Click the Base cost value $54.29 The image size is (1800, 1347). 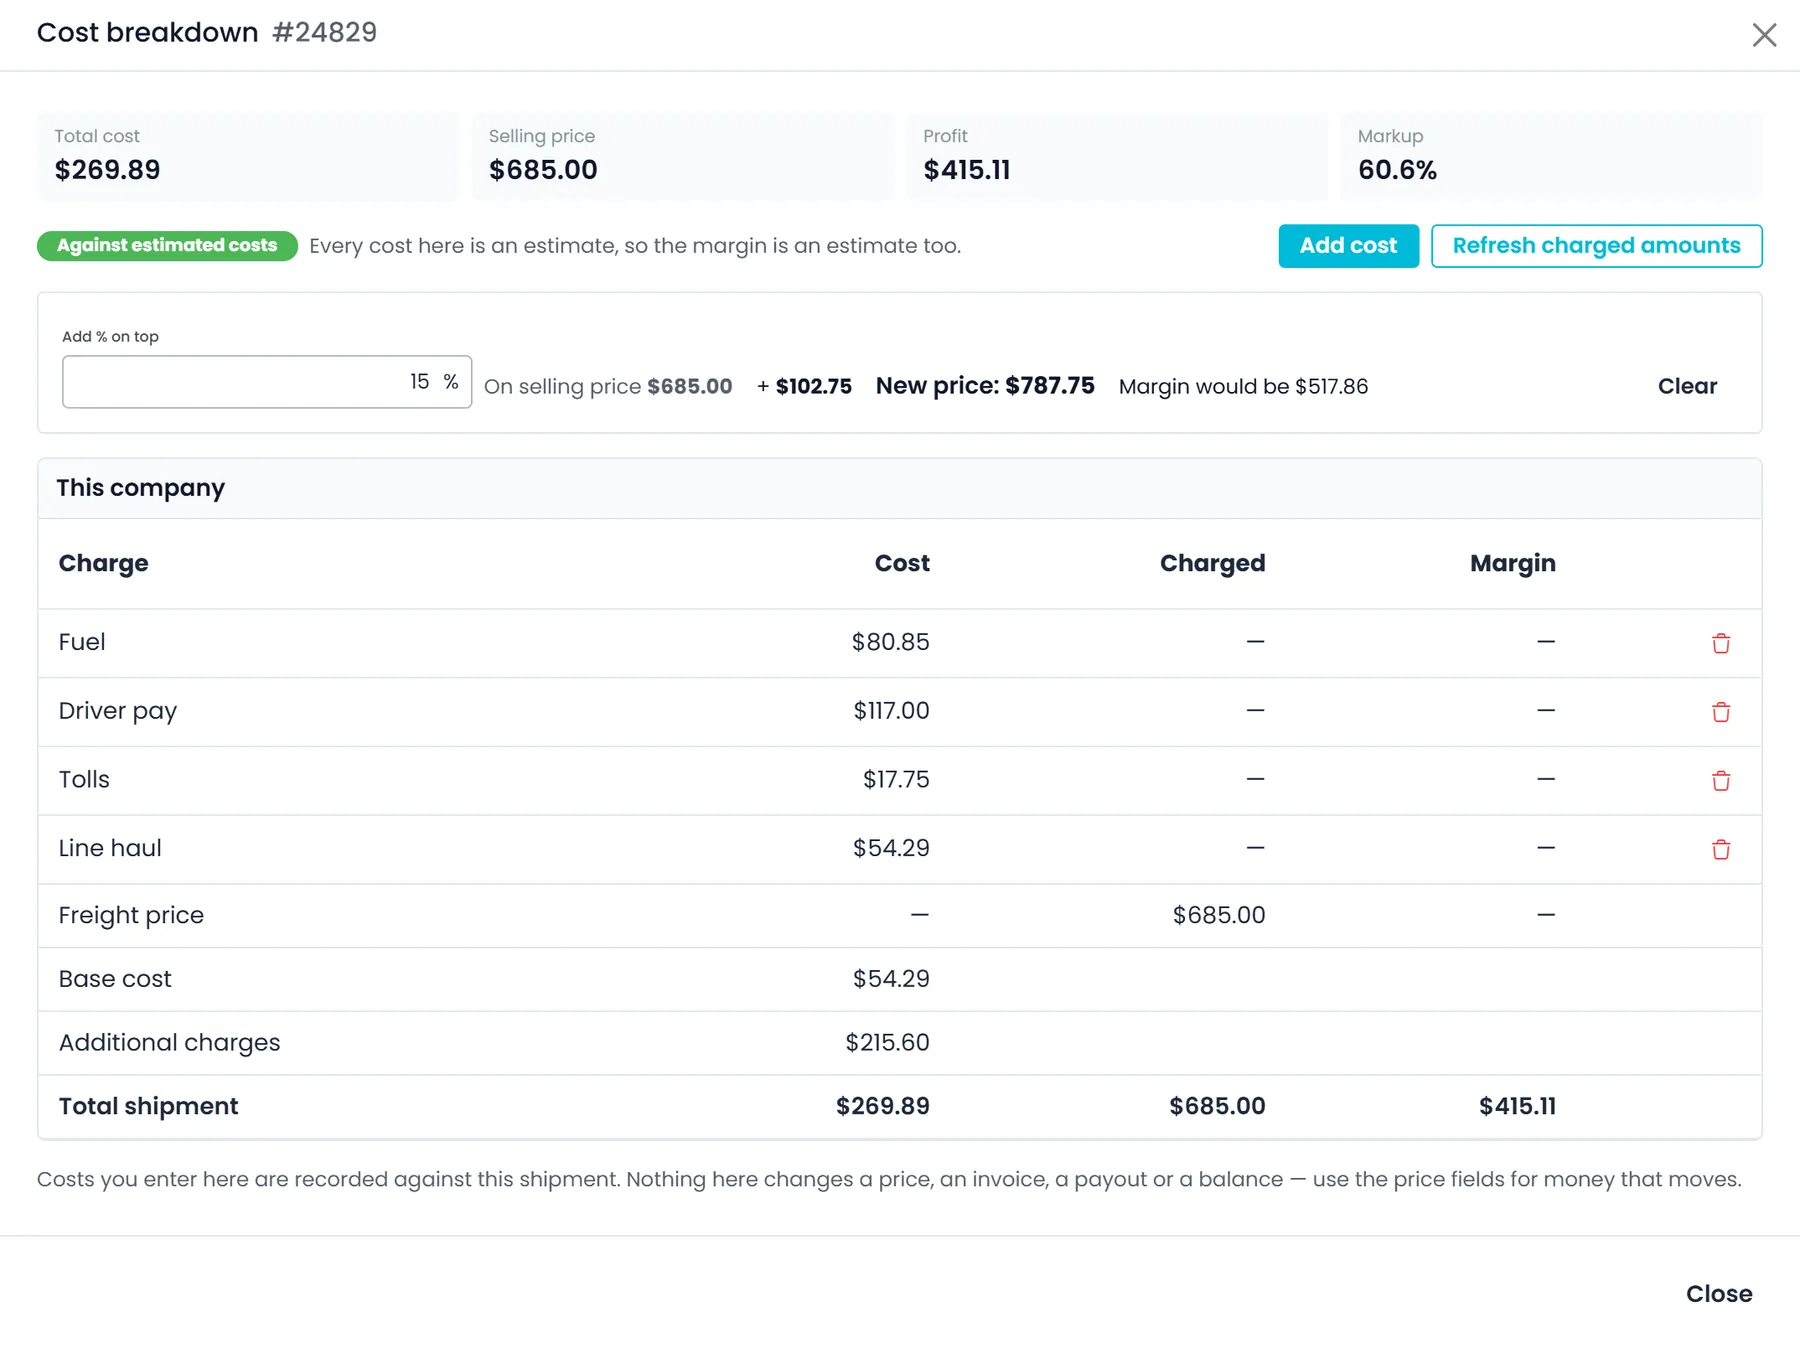click(x=891, y=979)
